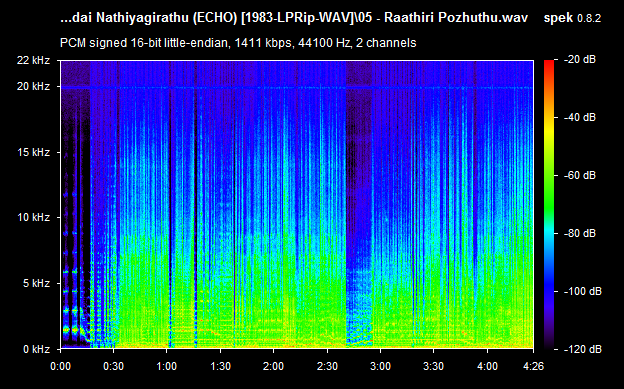Click the horizontal 20 kHz line in the spectrogram
624x389 pixels.
[x=296, y=87]
